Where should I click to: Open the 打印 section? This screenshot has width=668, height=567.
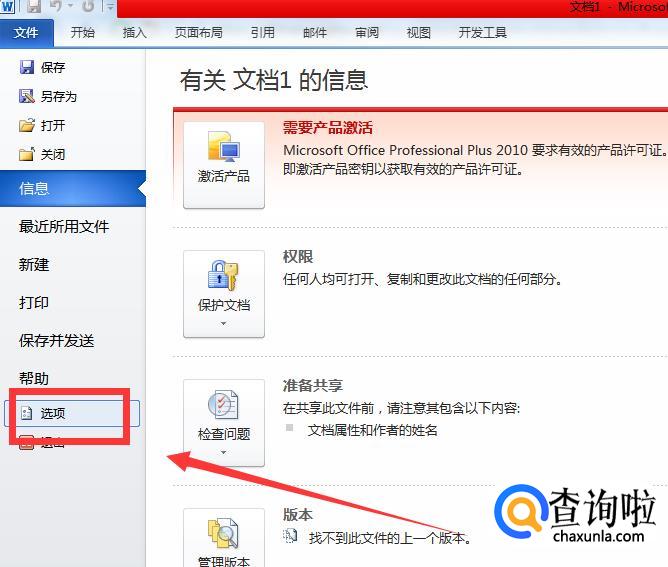coord(34,302)
